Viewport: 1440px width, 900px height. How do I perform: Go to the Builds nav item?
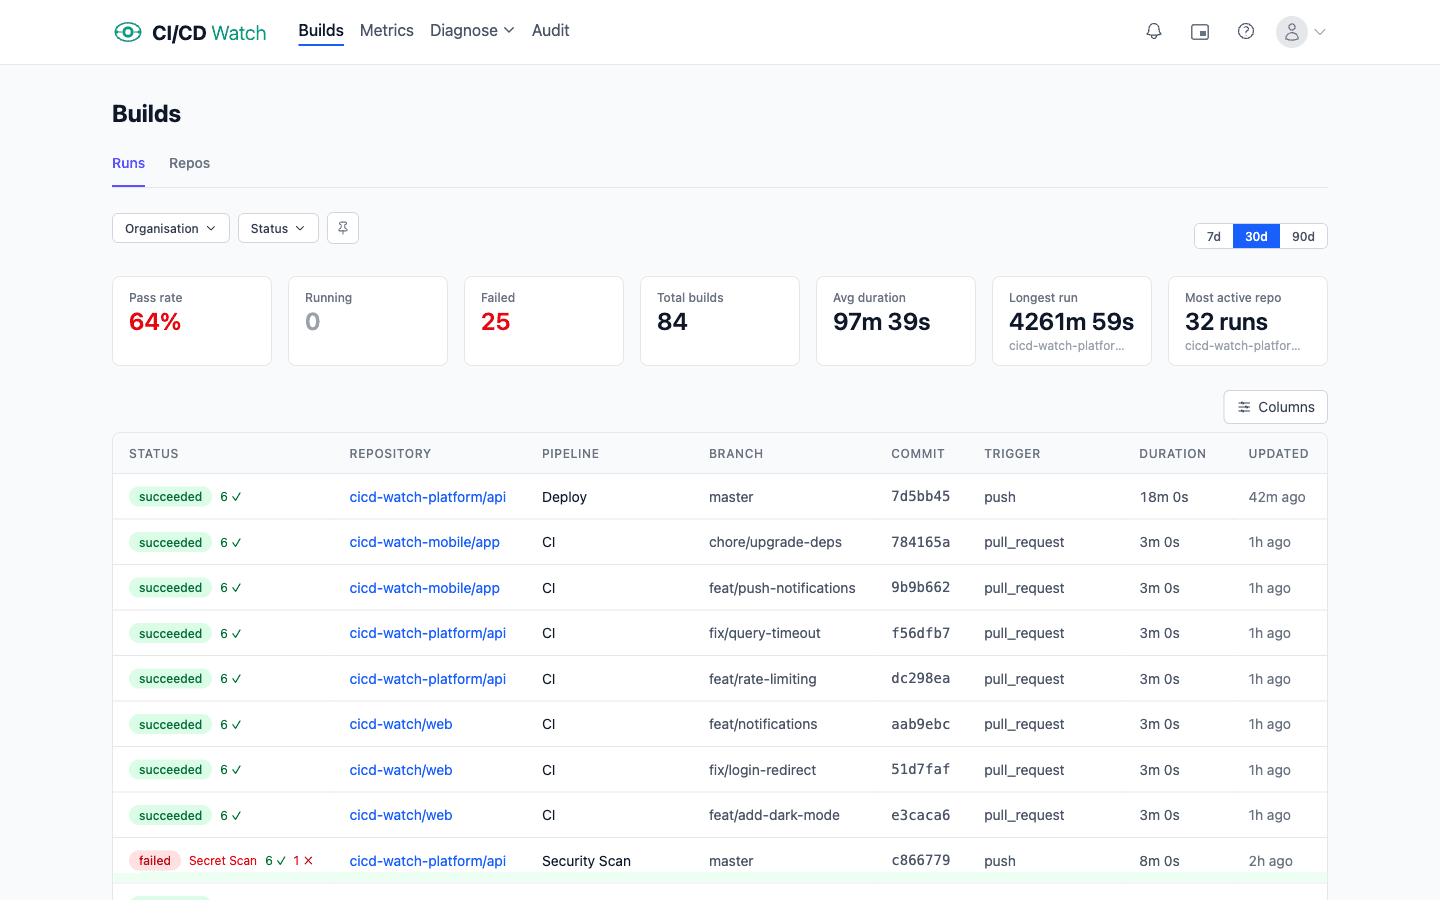point(321,31)
